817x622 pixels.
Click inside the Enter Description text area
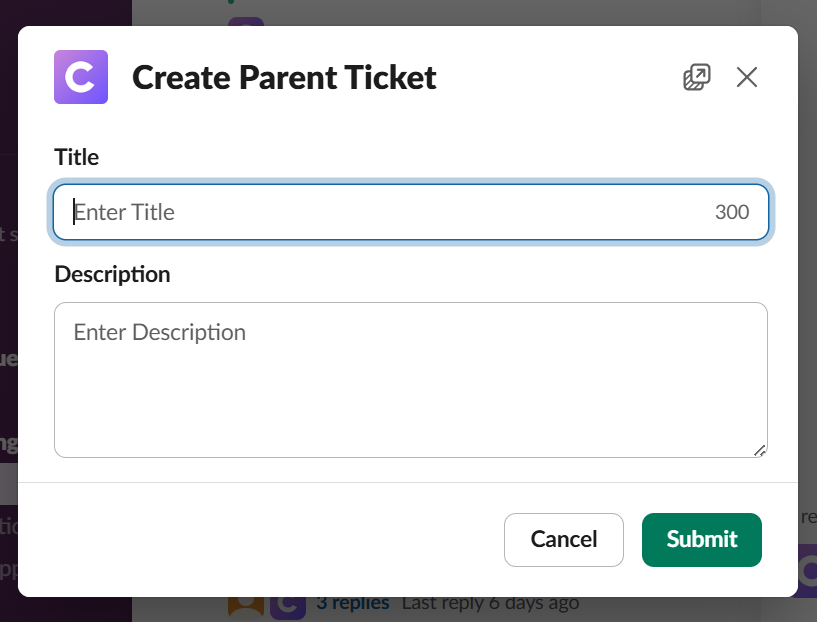coord(410,380)
